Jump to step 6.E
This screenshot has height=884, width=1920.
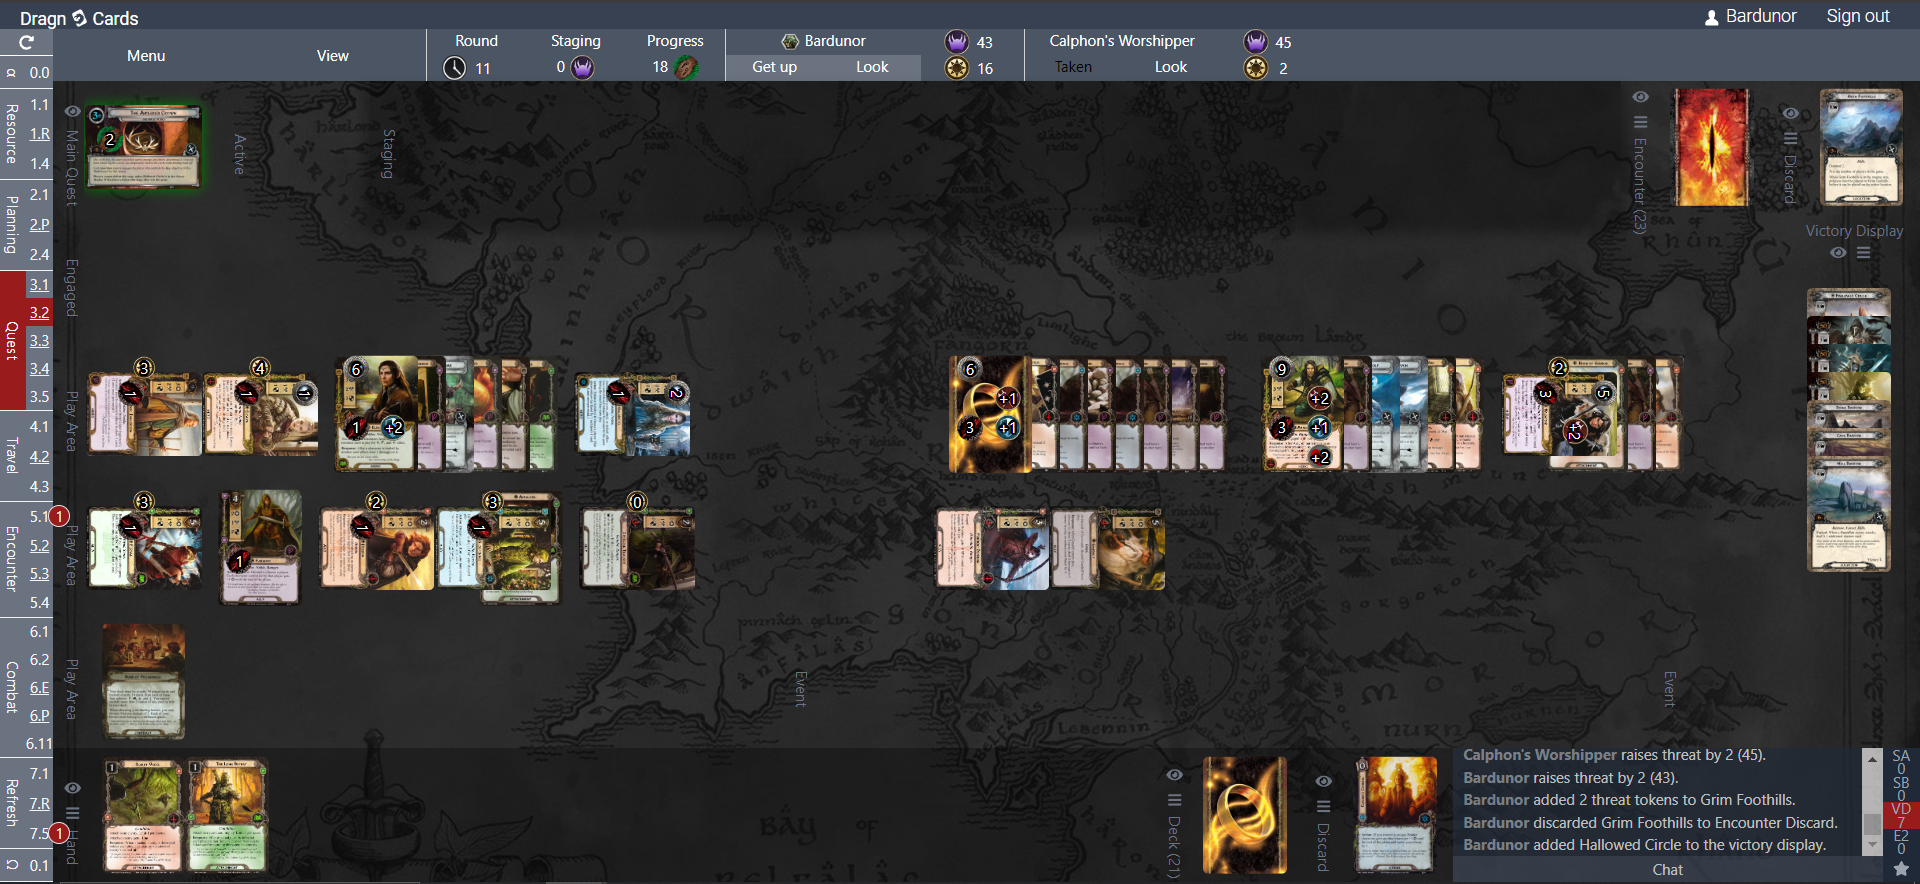[x=39, y=688]
